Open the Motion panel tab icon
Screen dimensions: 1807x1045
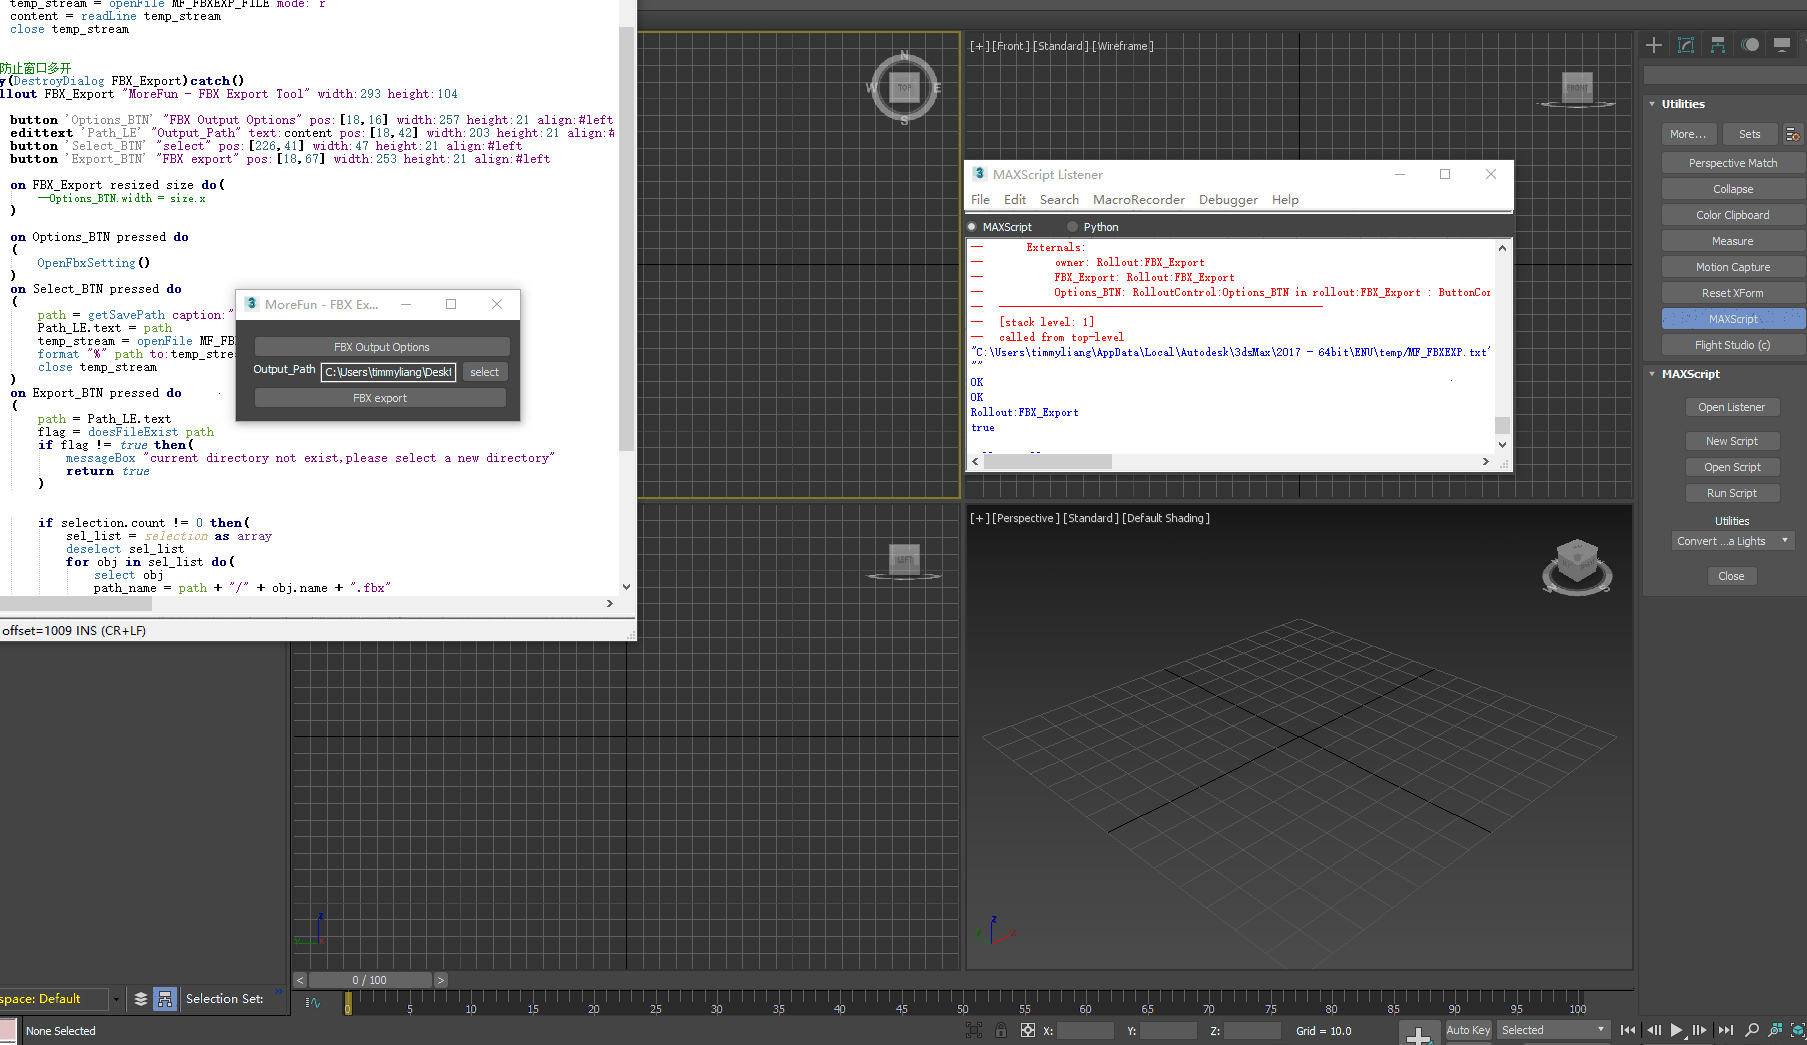1750,45
